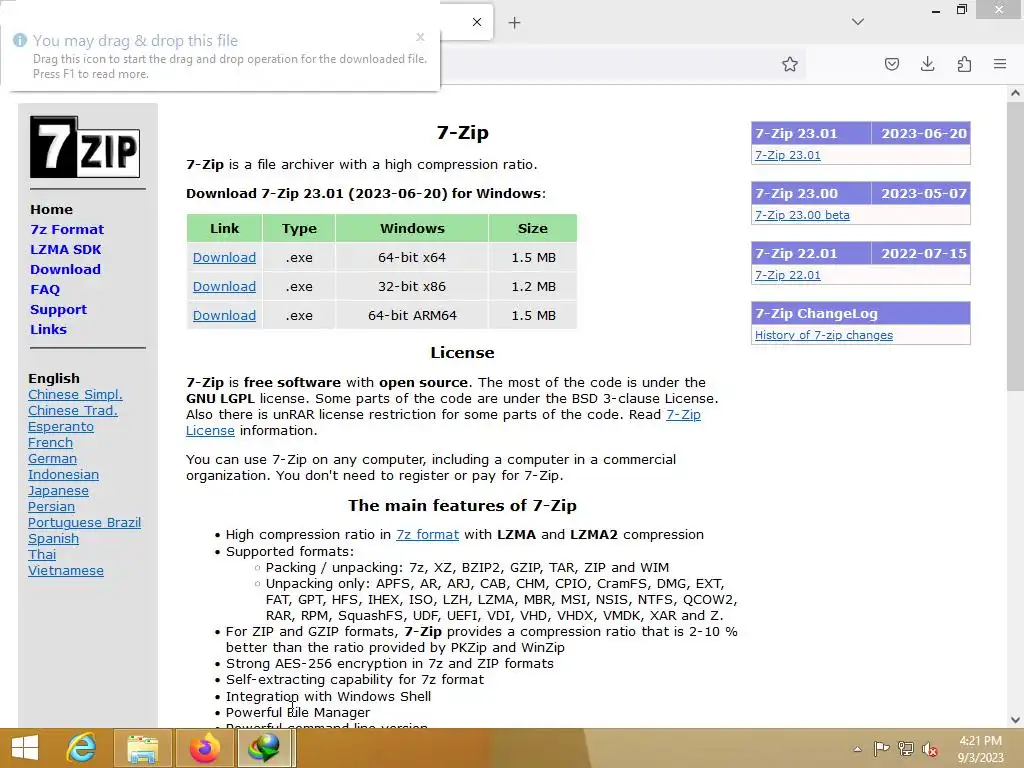Click the address bar field
The image size is (1024, 768).
[624, 64]
